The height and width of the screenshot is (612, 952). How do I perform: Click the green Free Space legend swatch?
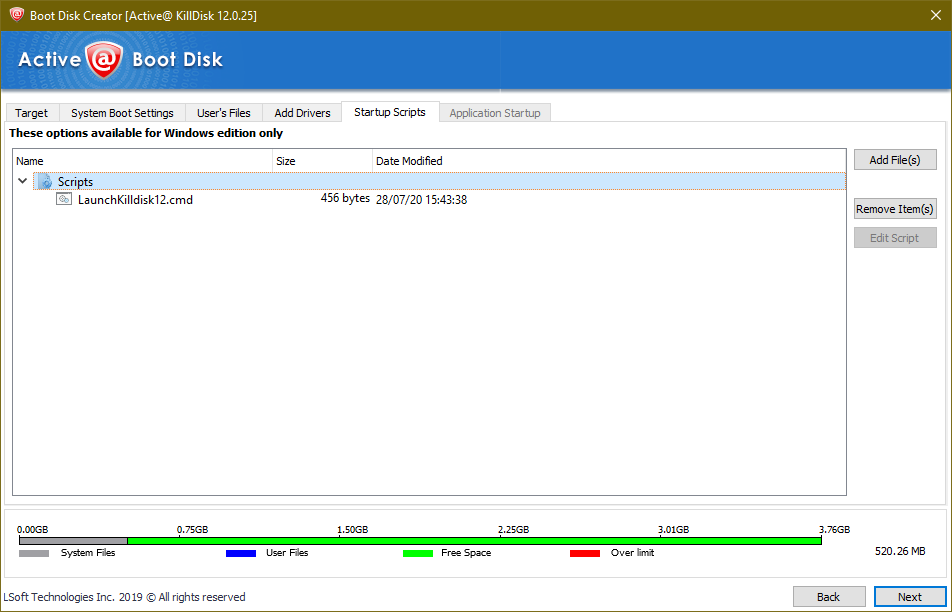(x=418, y=552)
